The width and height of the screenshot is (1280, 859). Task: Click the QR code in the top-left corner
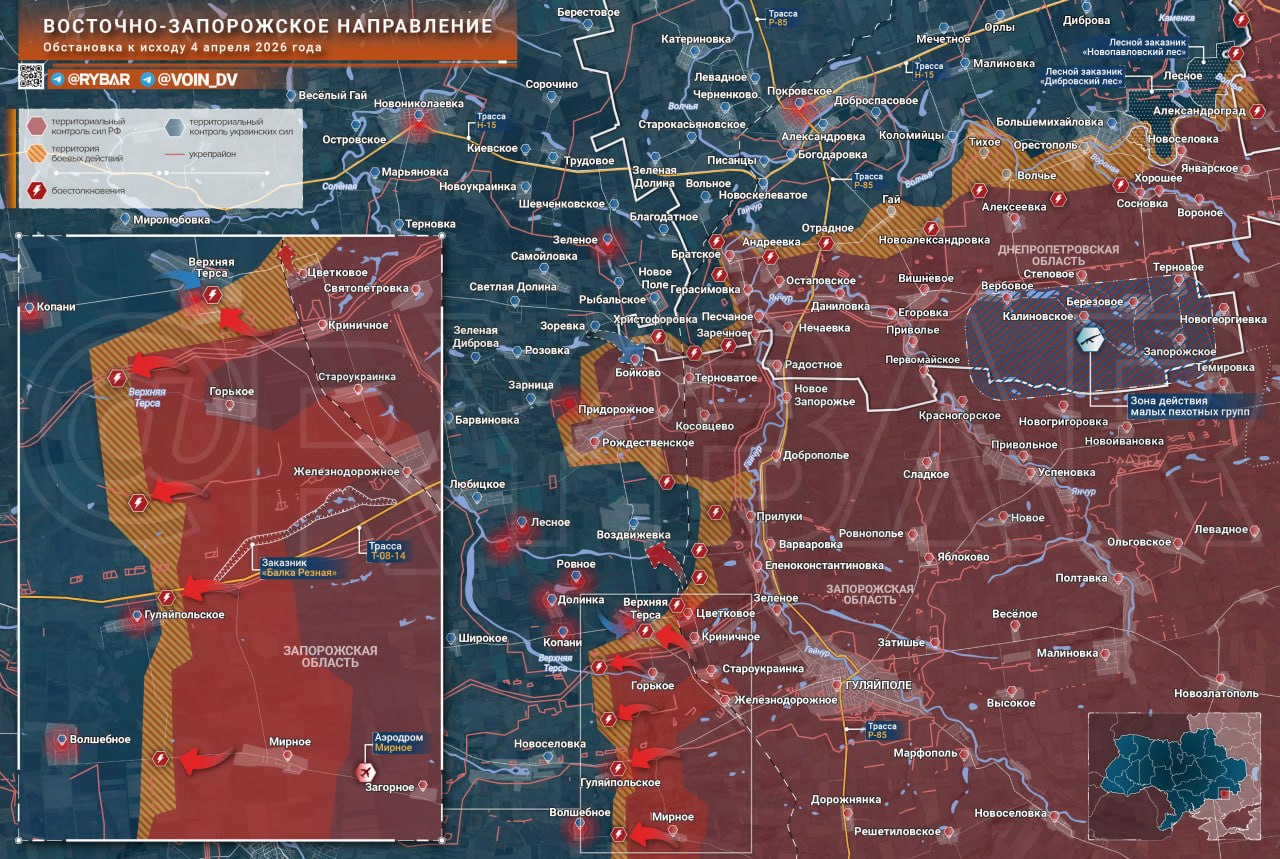tap(32, 75)
